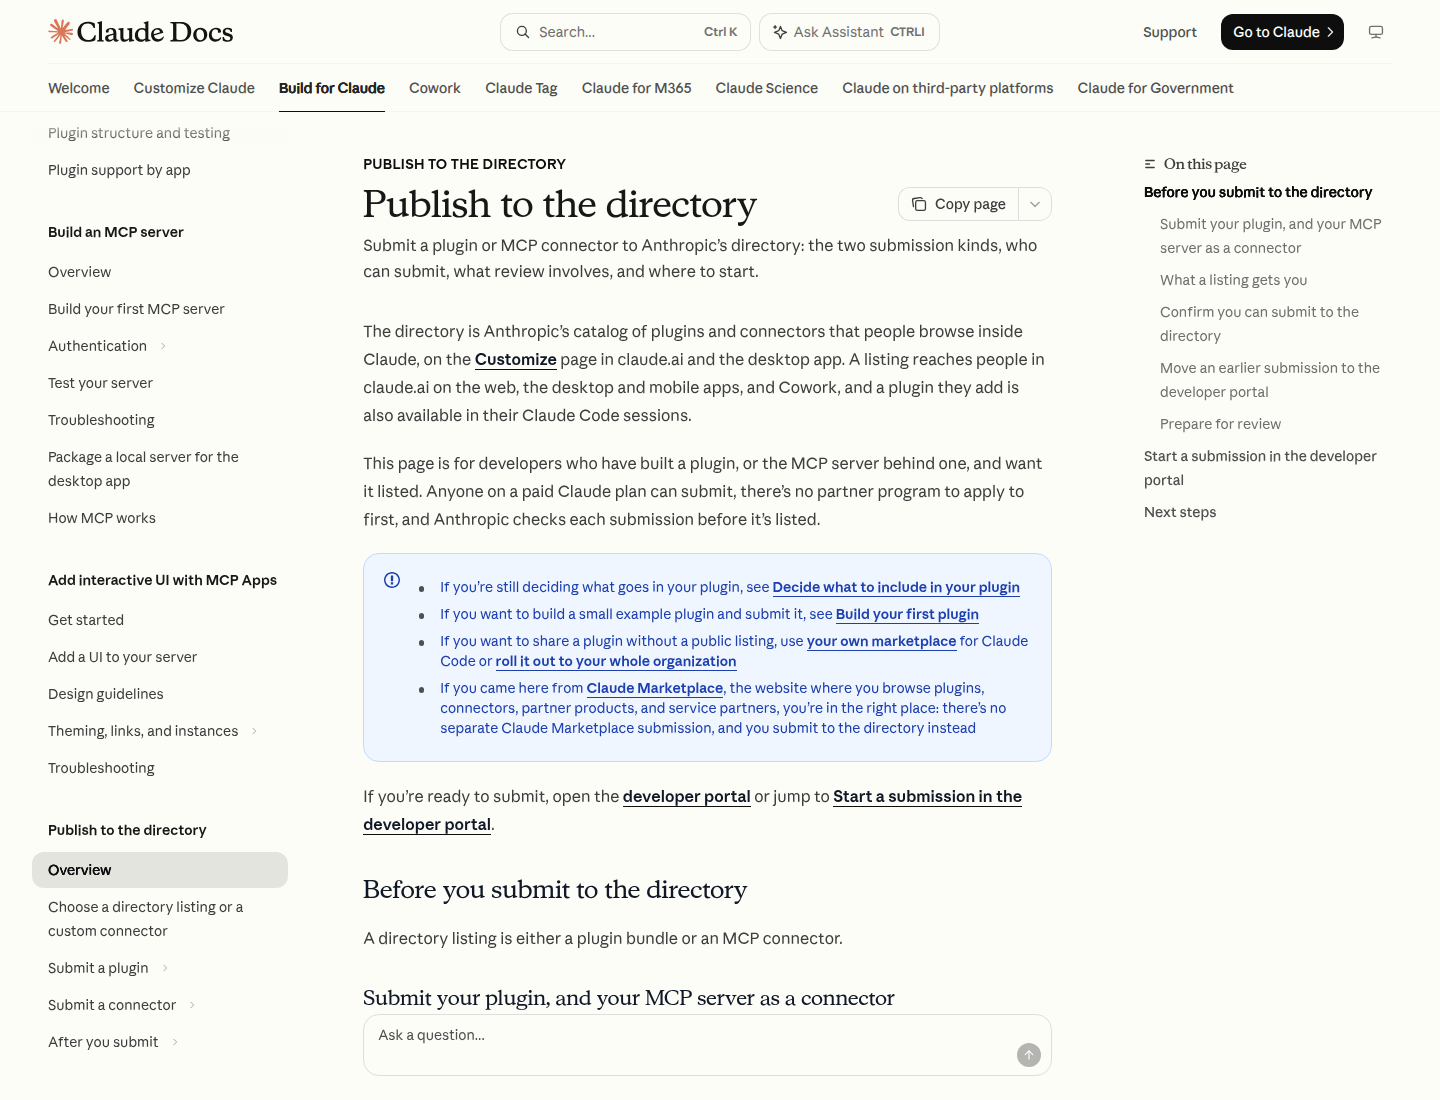1440x1100 pixels.
Task: Click the Claude Docs starburst logo
Action: (x=61, y=32)
